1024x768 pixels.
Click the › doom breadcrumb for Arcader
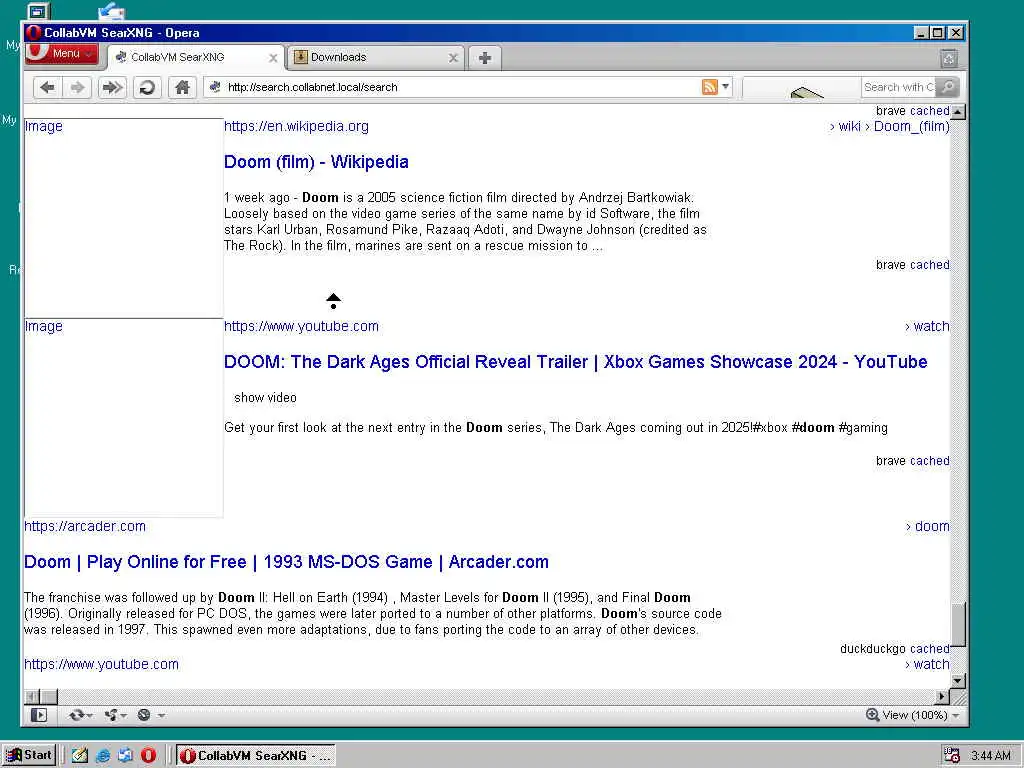927,526
